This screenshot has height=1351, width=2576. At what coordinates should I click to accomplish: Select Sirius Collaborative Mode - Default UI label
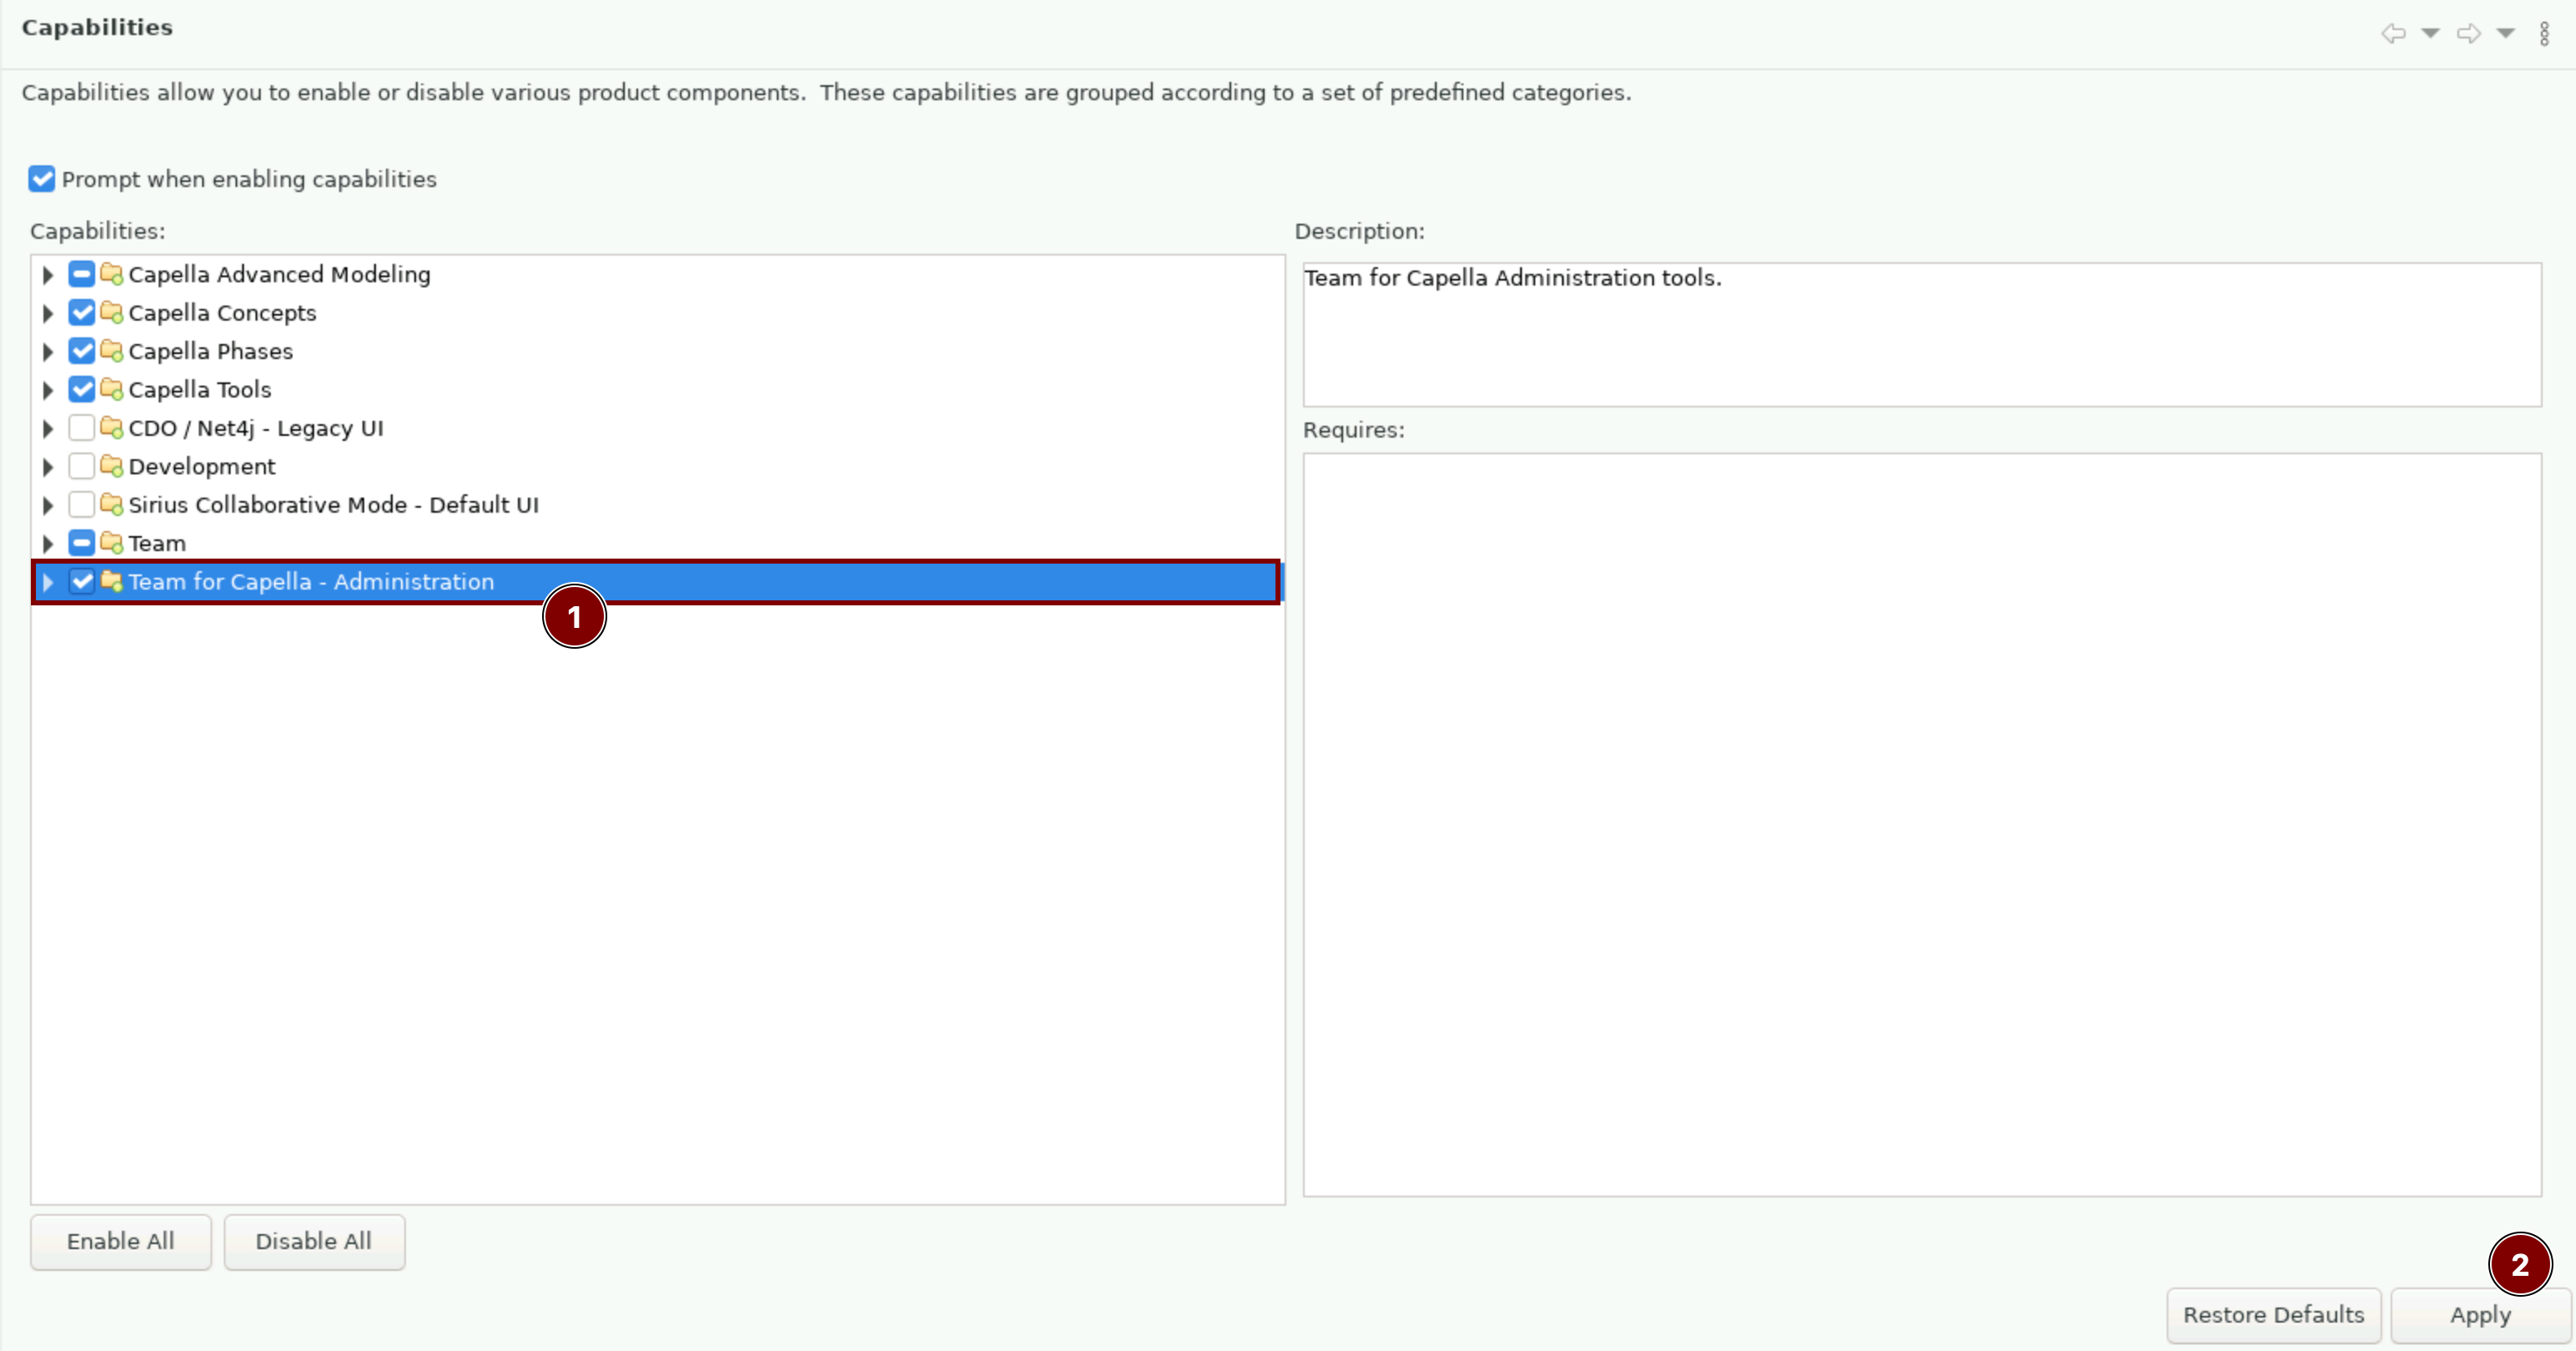(333, 505)
